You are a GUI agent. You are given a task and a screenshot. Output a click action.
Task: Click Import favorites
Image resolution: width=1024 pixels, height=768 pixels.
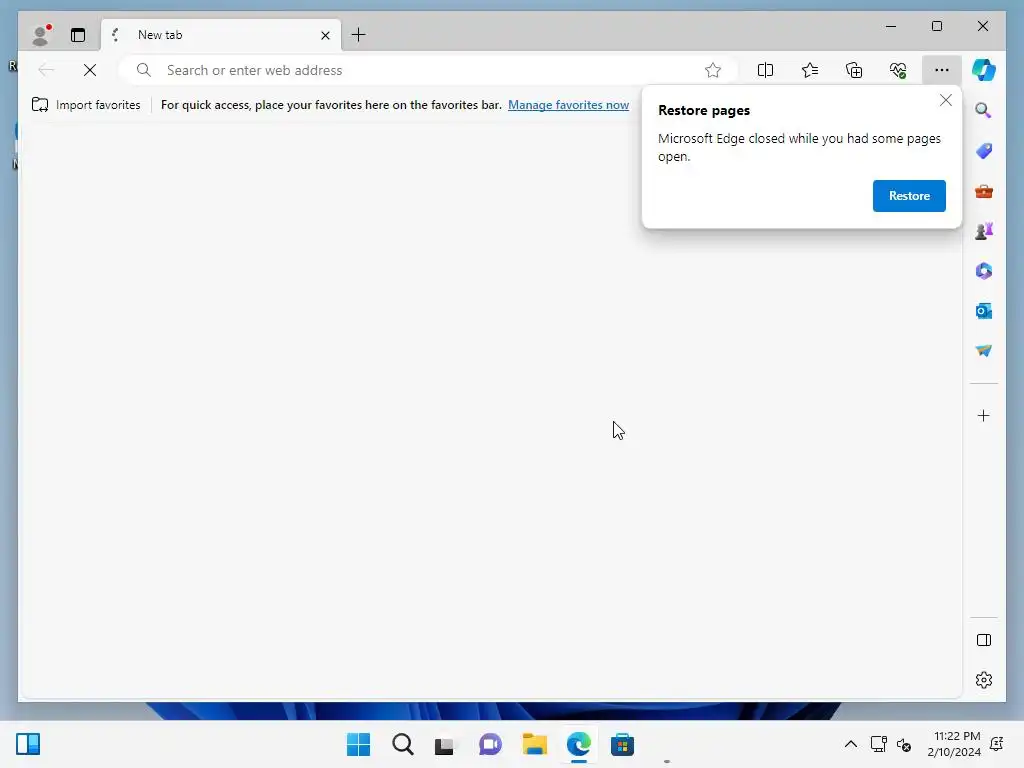[x=86, y=104]
